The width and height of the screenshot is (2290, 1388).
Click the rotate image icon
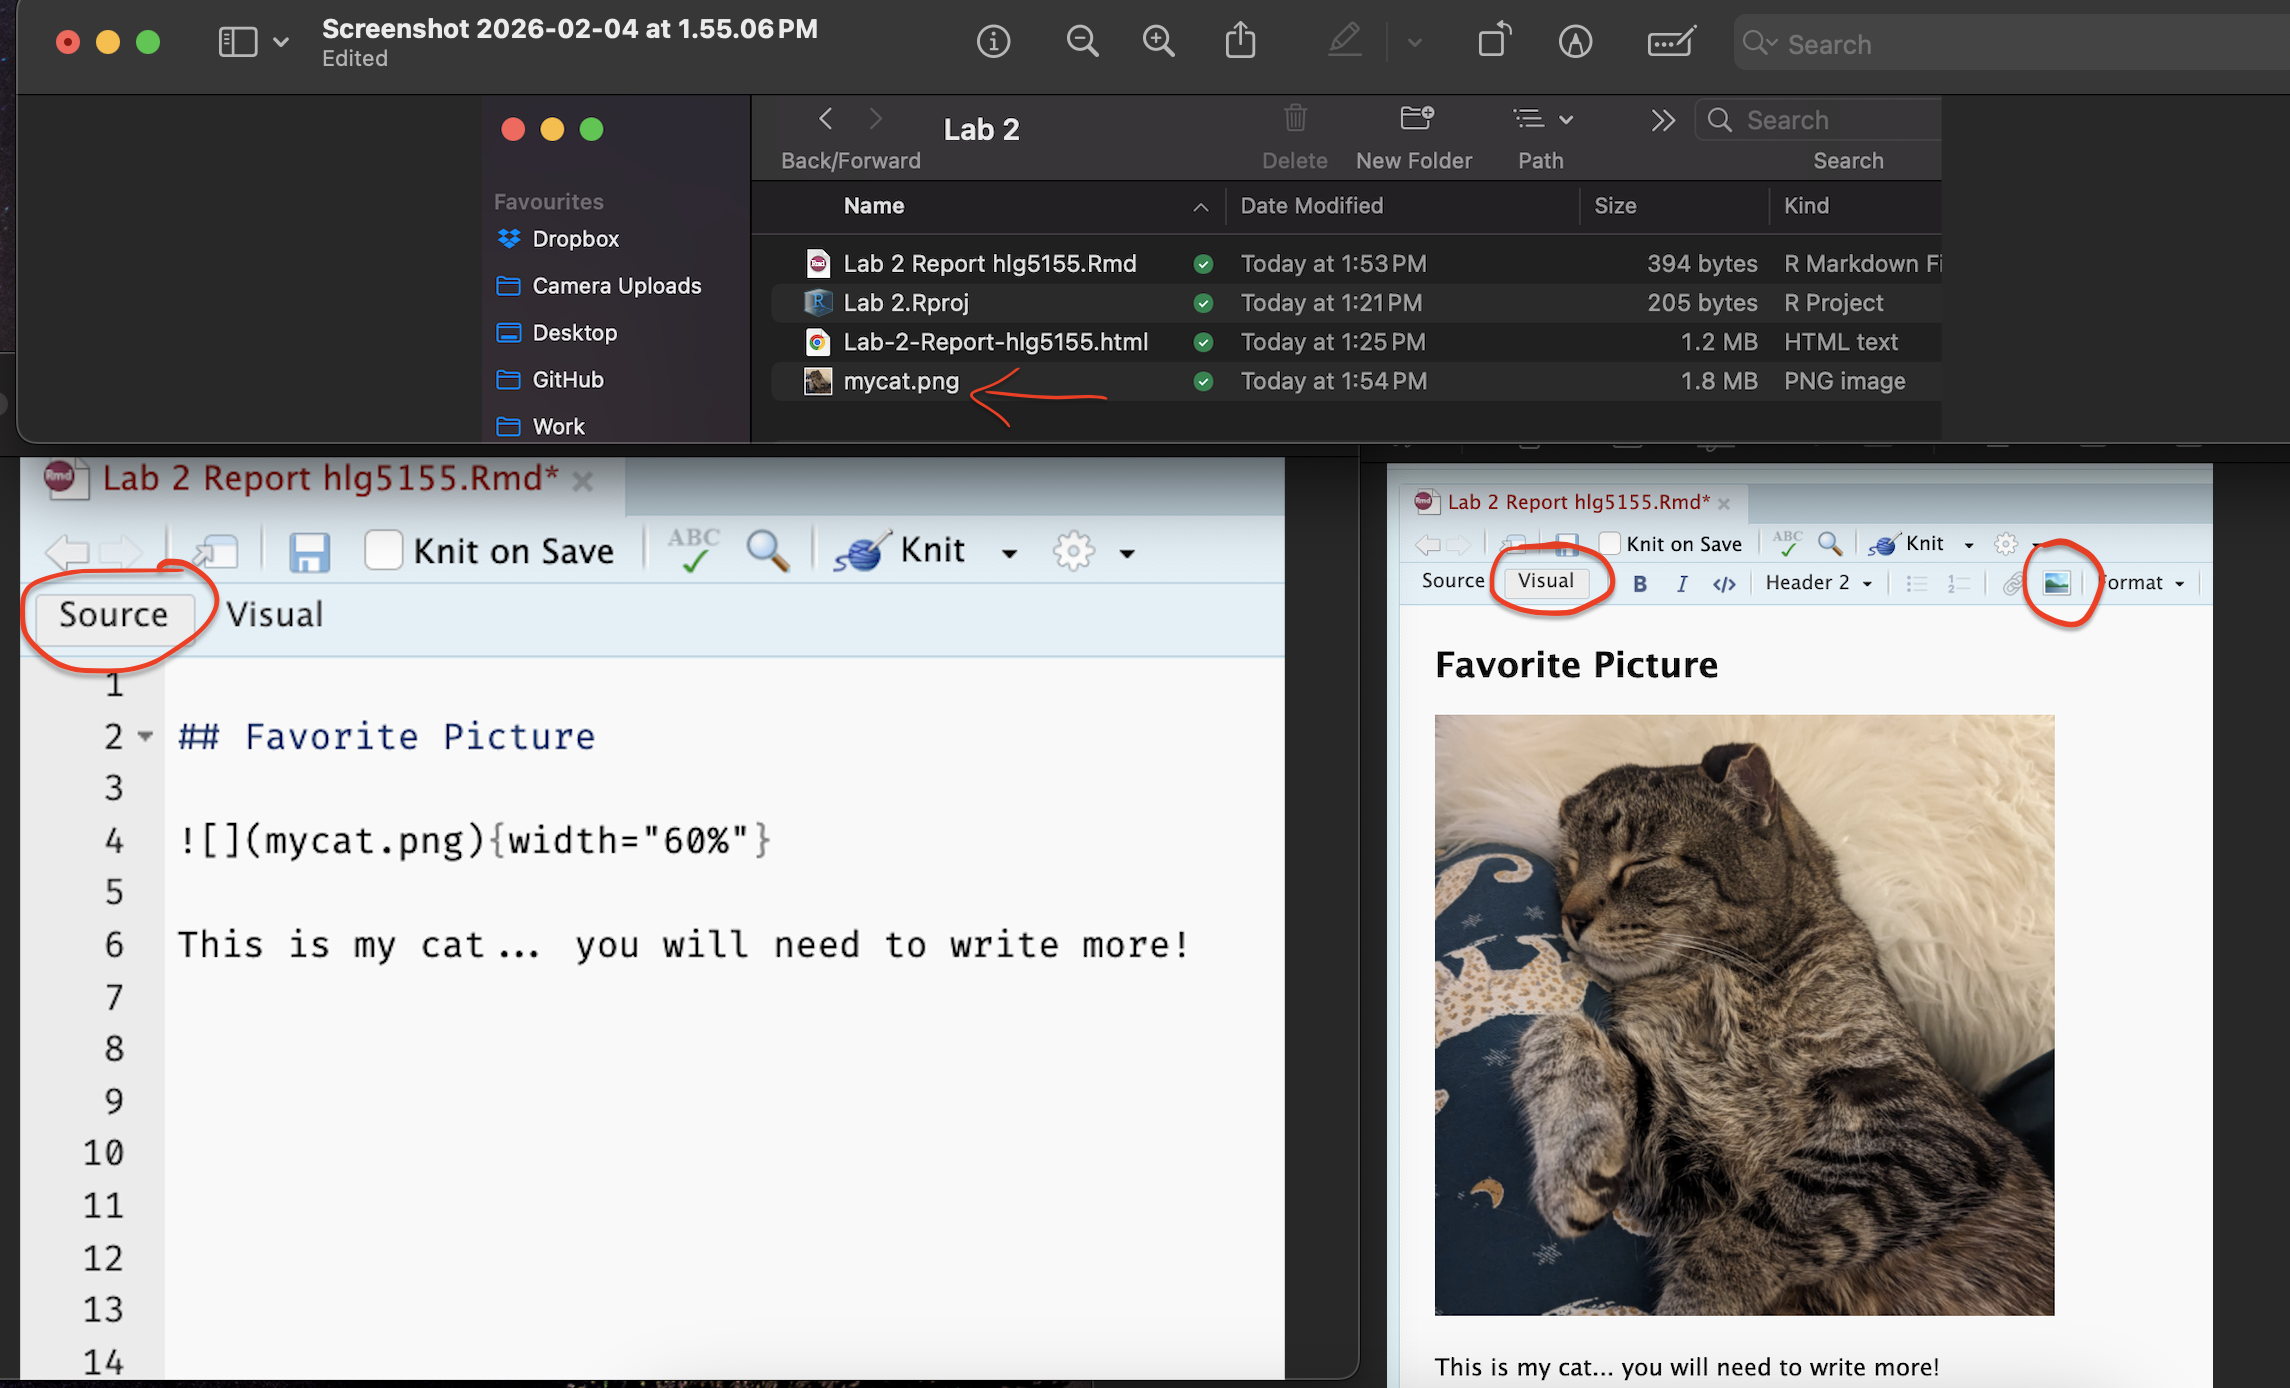point(1493,42)
